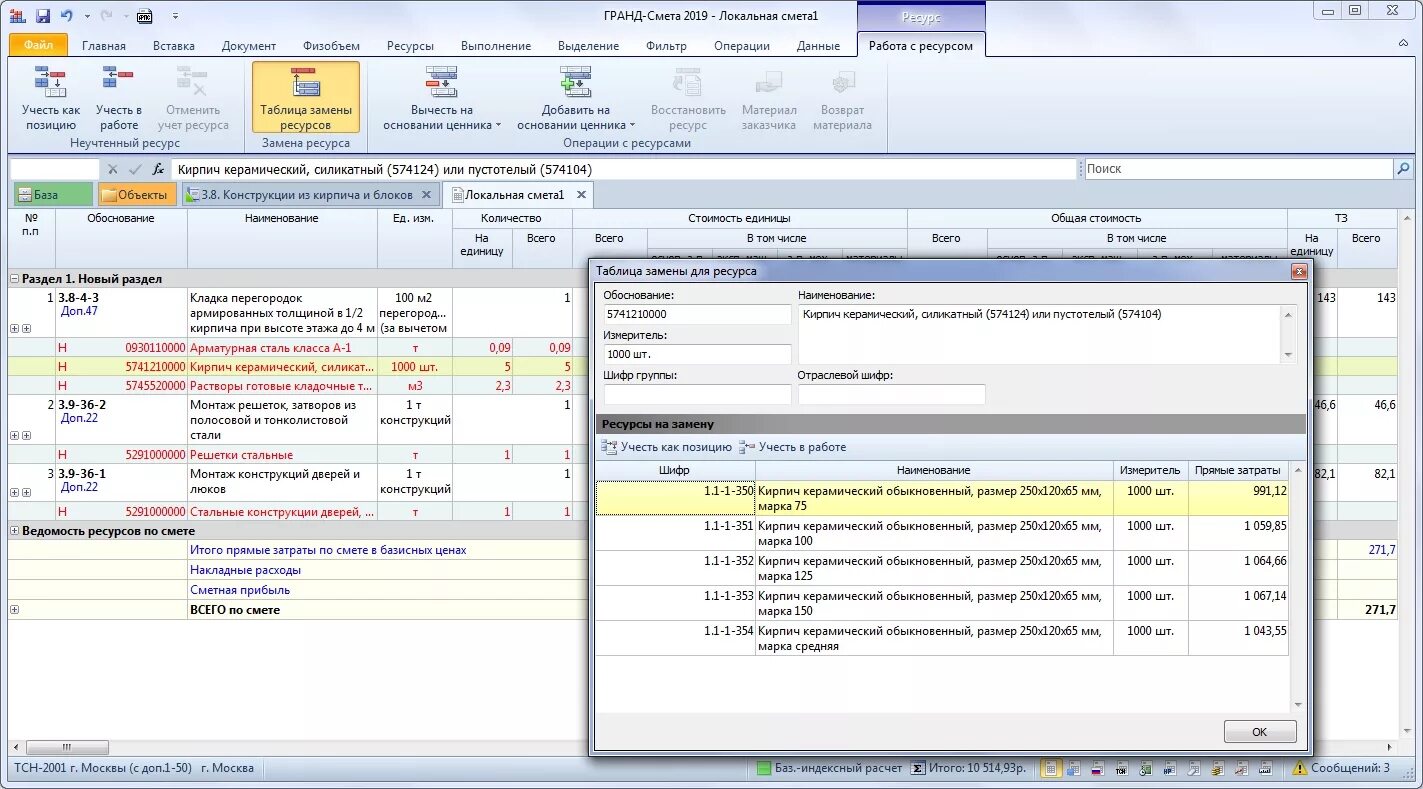Image resolution: width=1423 pixels, height=789 pixels.
Task: Click the empty 'Шифр группы' field
Action: coord(697,394)
